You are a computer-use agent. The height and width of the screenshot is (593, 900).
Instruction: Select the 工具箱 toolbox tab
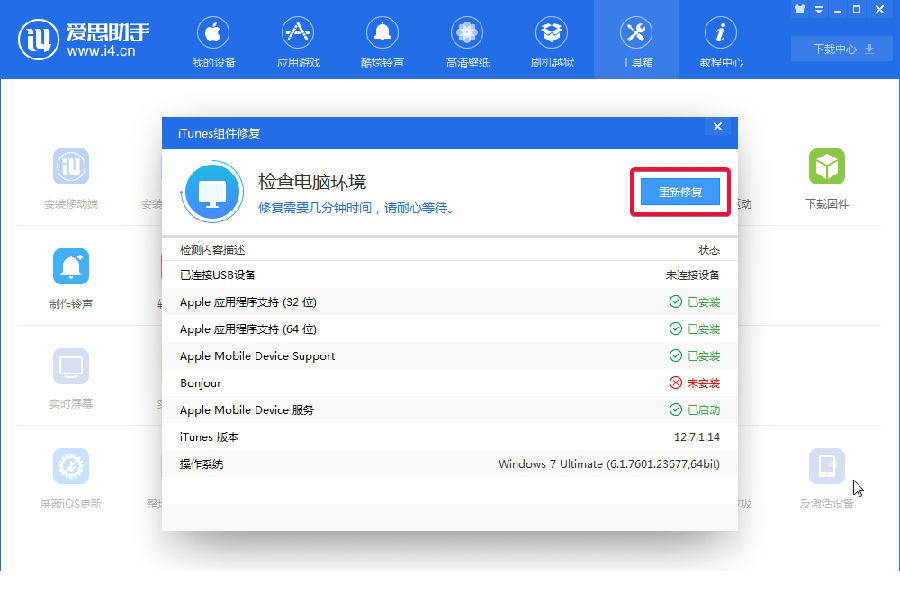(637, 42)
